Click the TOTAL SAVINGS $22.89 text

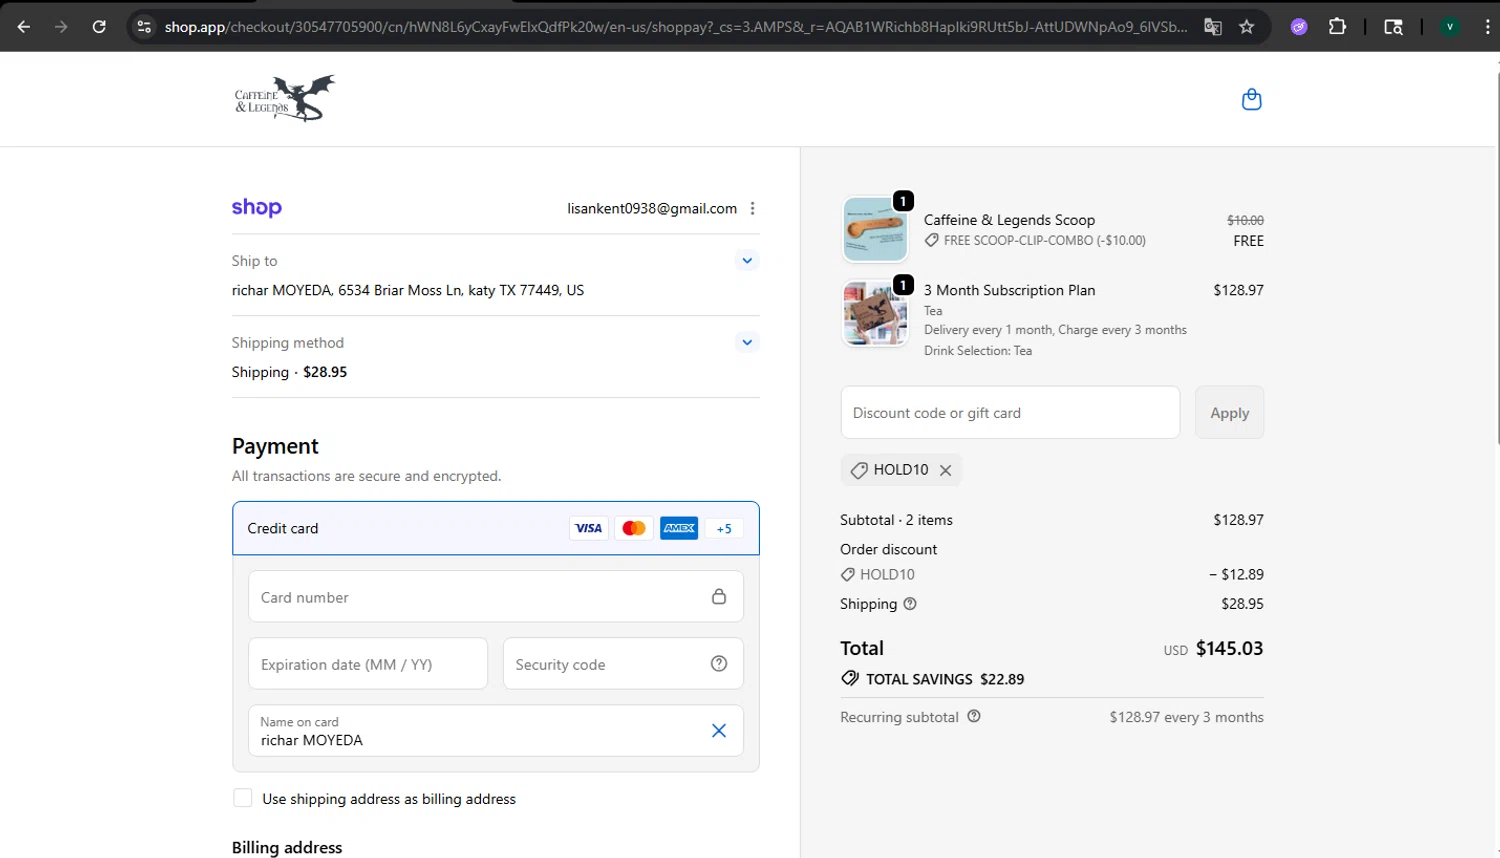click(x=945, y=679)
